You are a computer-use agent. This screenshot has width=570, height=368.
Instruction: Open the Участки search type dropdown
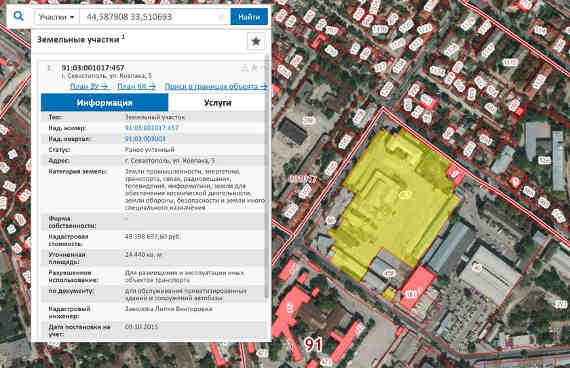(x=56, y=17)
